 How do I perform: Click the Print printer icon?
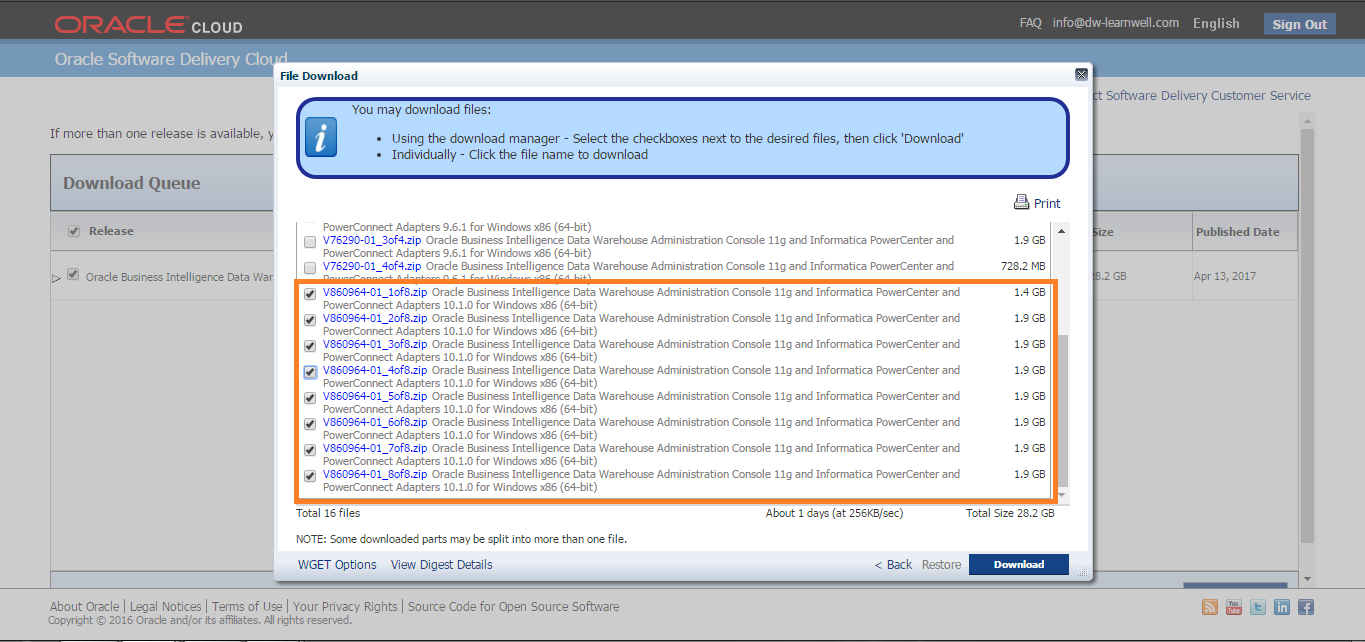pyautogui.click(x=1021, y=202)
